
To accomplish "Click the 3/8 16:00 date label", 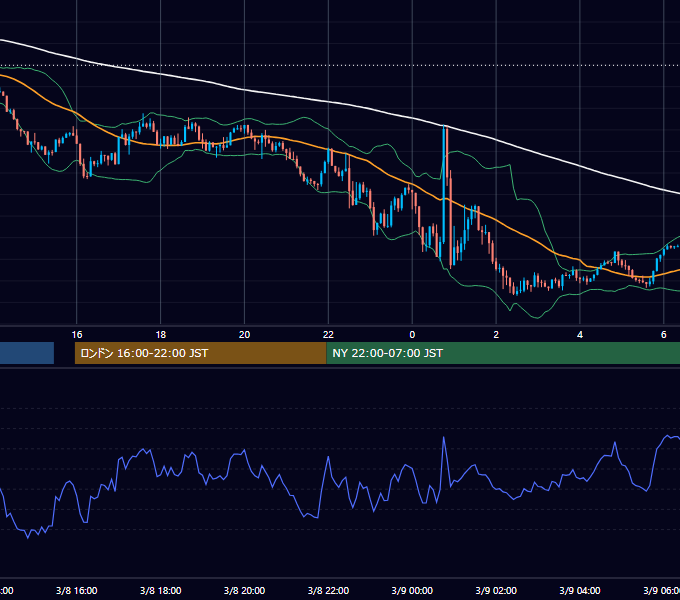I will pyautogui.click(x=77, y=590).
